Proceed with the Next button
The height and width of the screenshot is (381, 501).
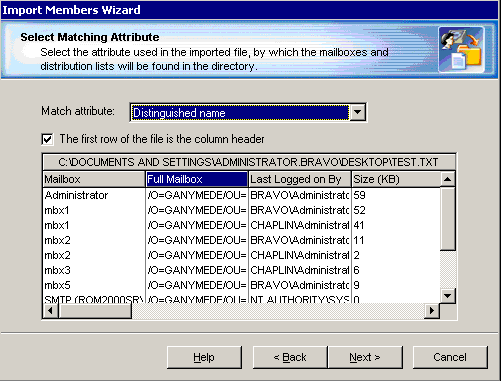[365, 357]
